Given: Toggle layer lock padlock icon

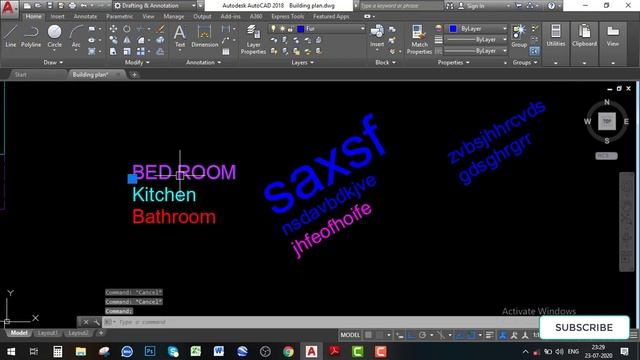Looking at the screenshot, I should tap(290, 29).
